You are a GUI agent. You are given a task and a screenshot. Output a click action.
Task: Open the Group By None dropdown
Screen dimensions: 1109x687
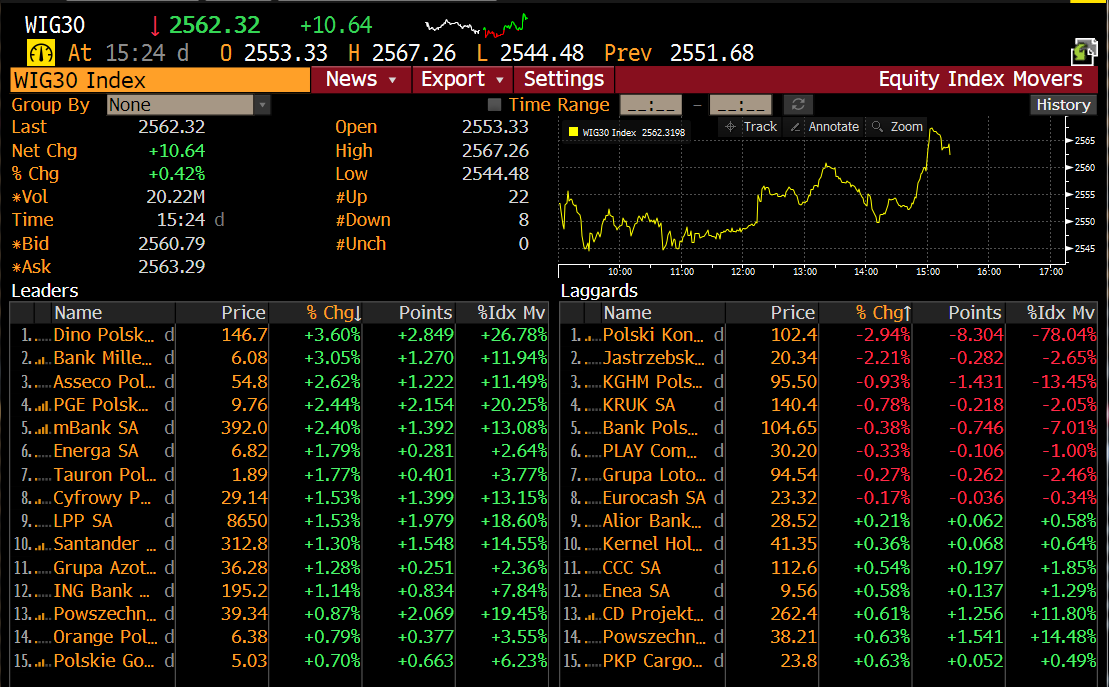pos(188,105)
